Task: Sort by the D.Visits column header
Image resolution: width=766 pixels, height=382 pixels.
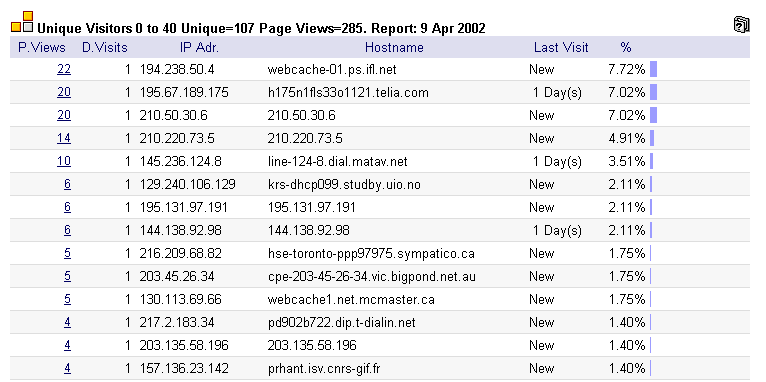Action: (x=105, y=47)
